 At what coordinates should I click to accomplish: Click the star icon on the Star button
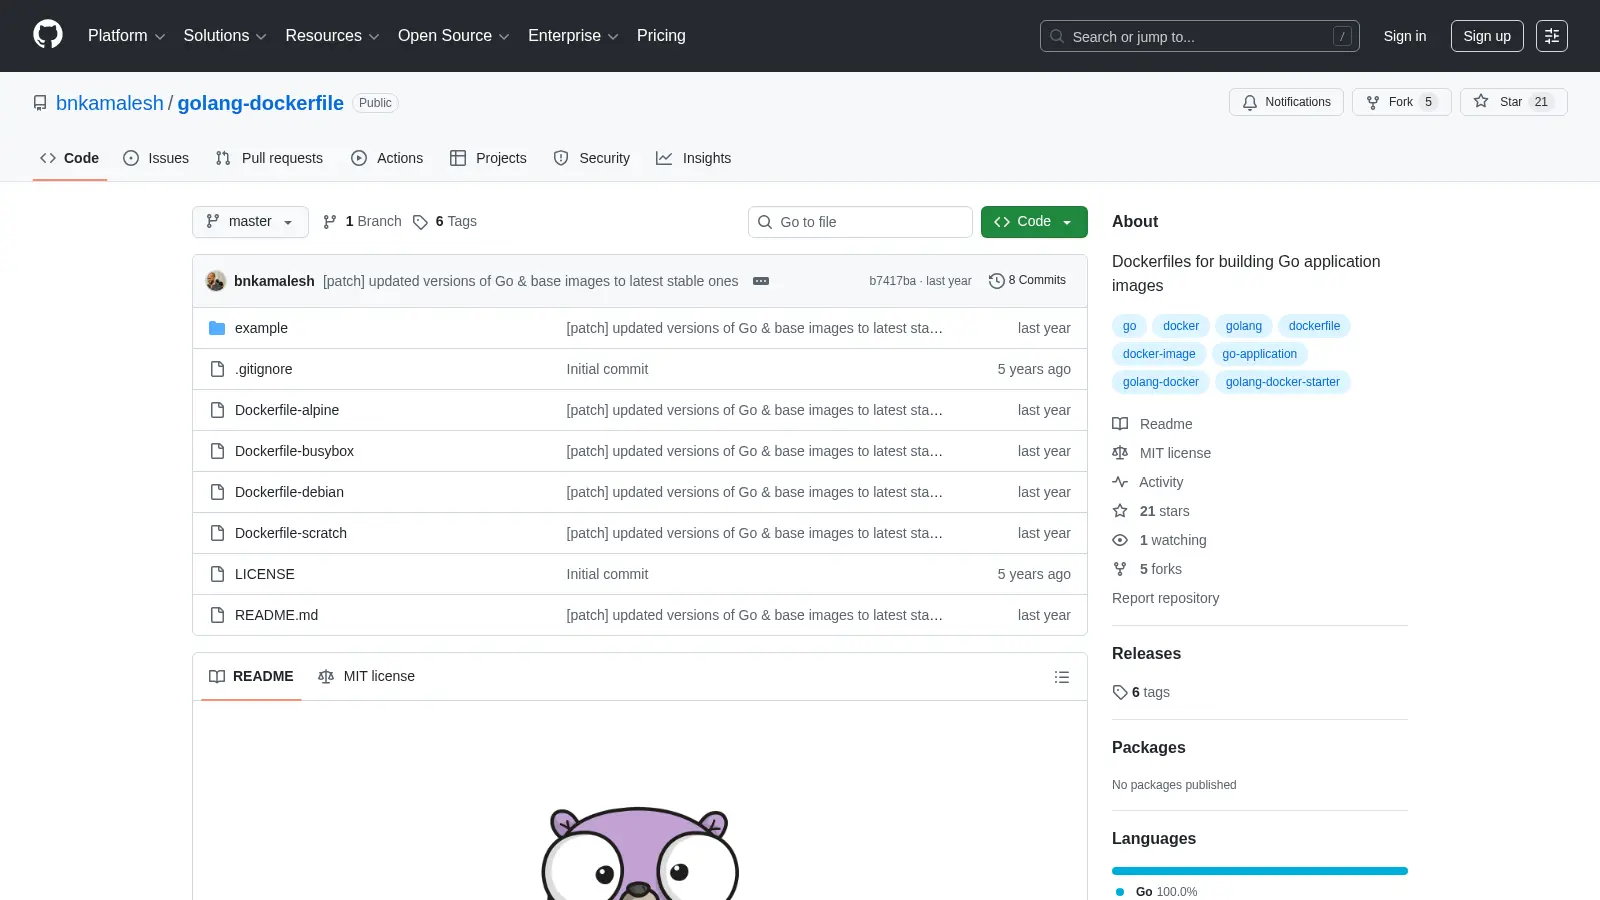(1481, 101)
